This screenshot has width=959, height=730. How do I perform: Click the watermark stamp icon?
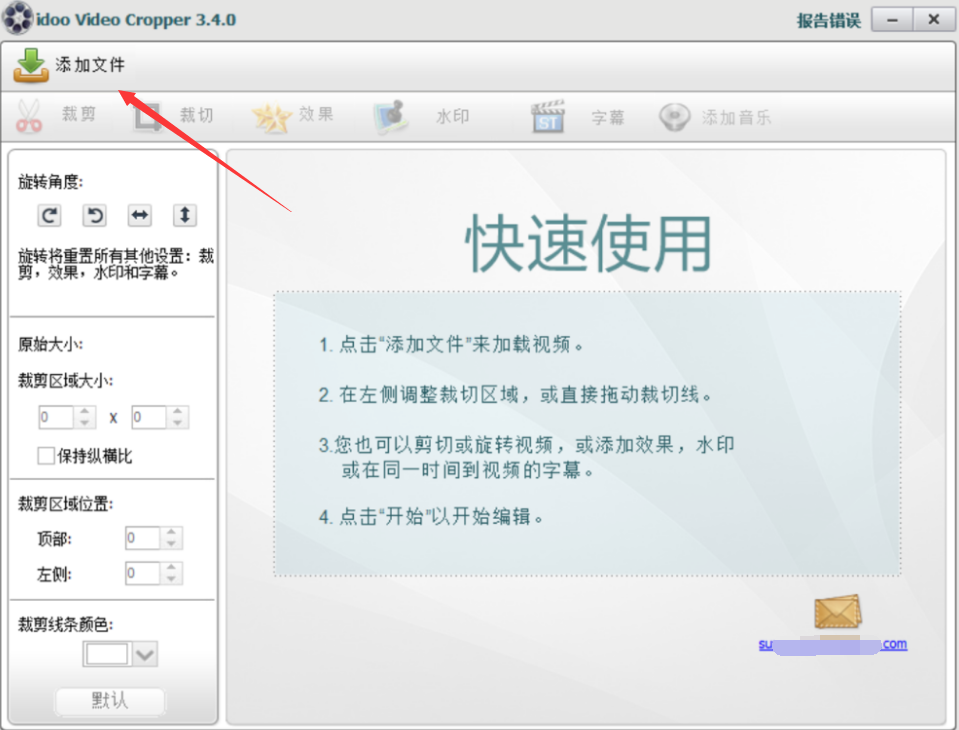391,117
